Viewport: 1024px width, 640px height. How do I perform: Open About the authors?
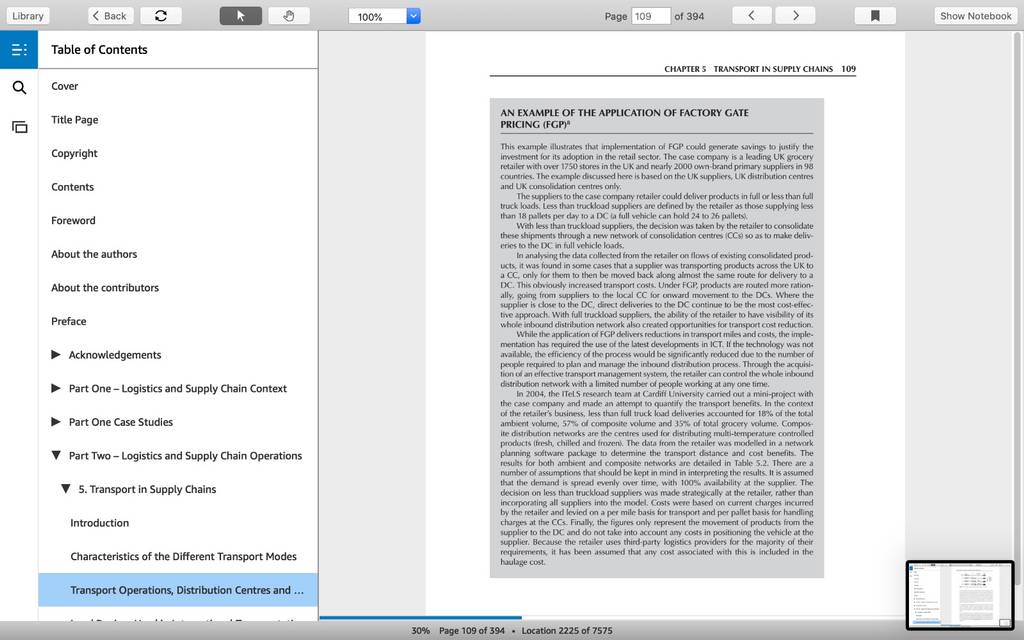click(94, 254)
